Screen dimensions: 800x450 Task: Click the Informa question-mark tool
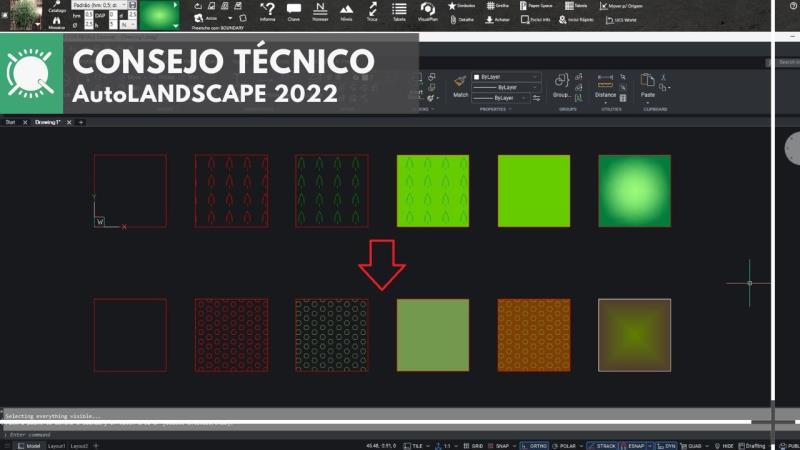click(x=267, y=12)
